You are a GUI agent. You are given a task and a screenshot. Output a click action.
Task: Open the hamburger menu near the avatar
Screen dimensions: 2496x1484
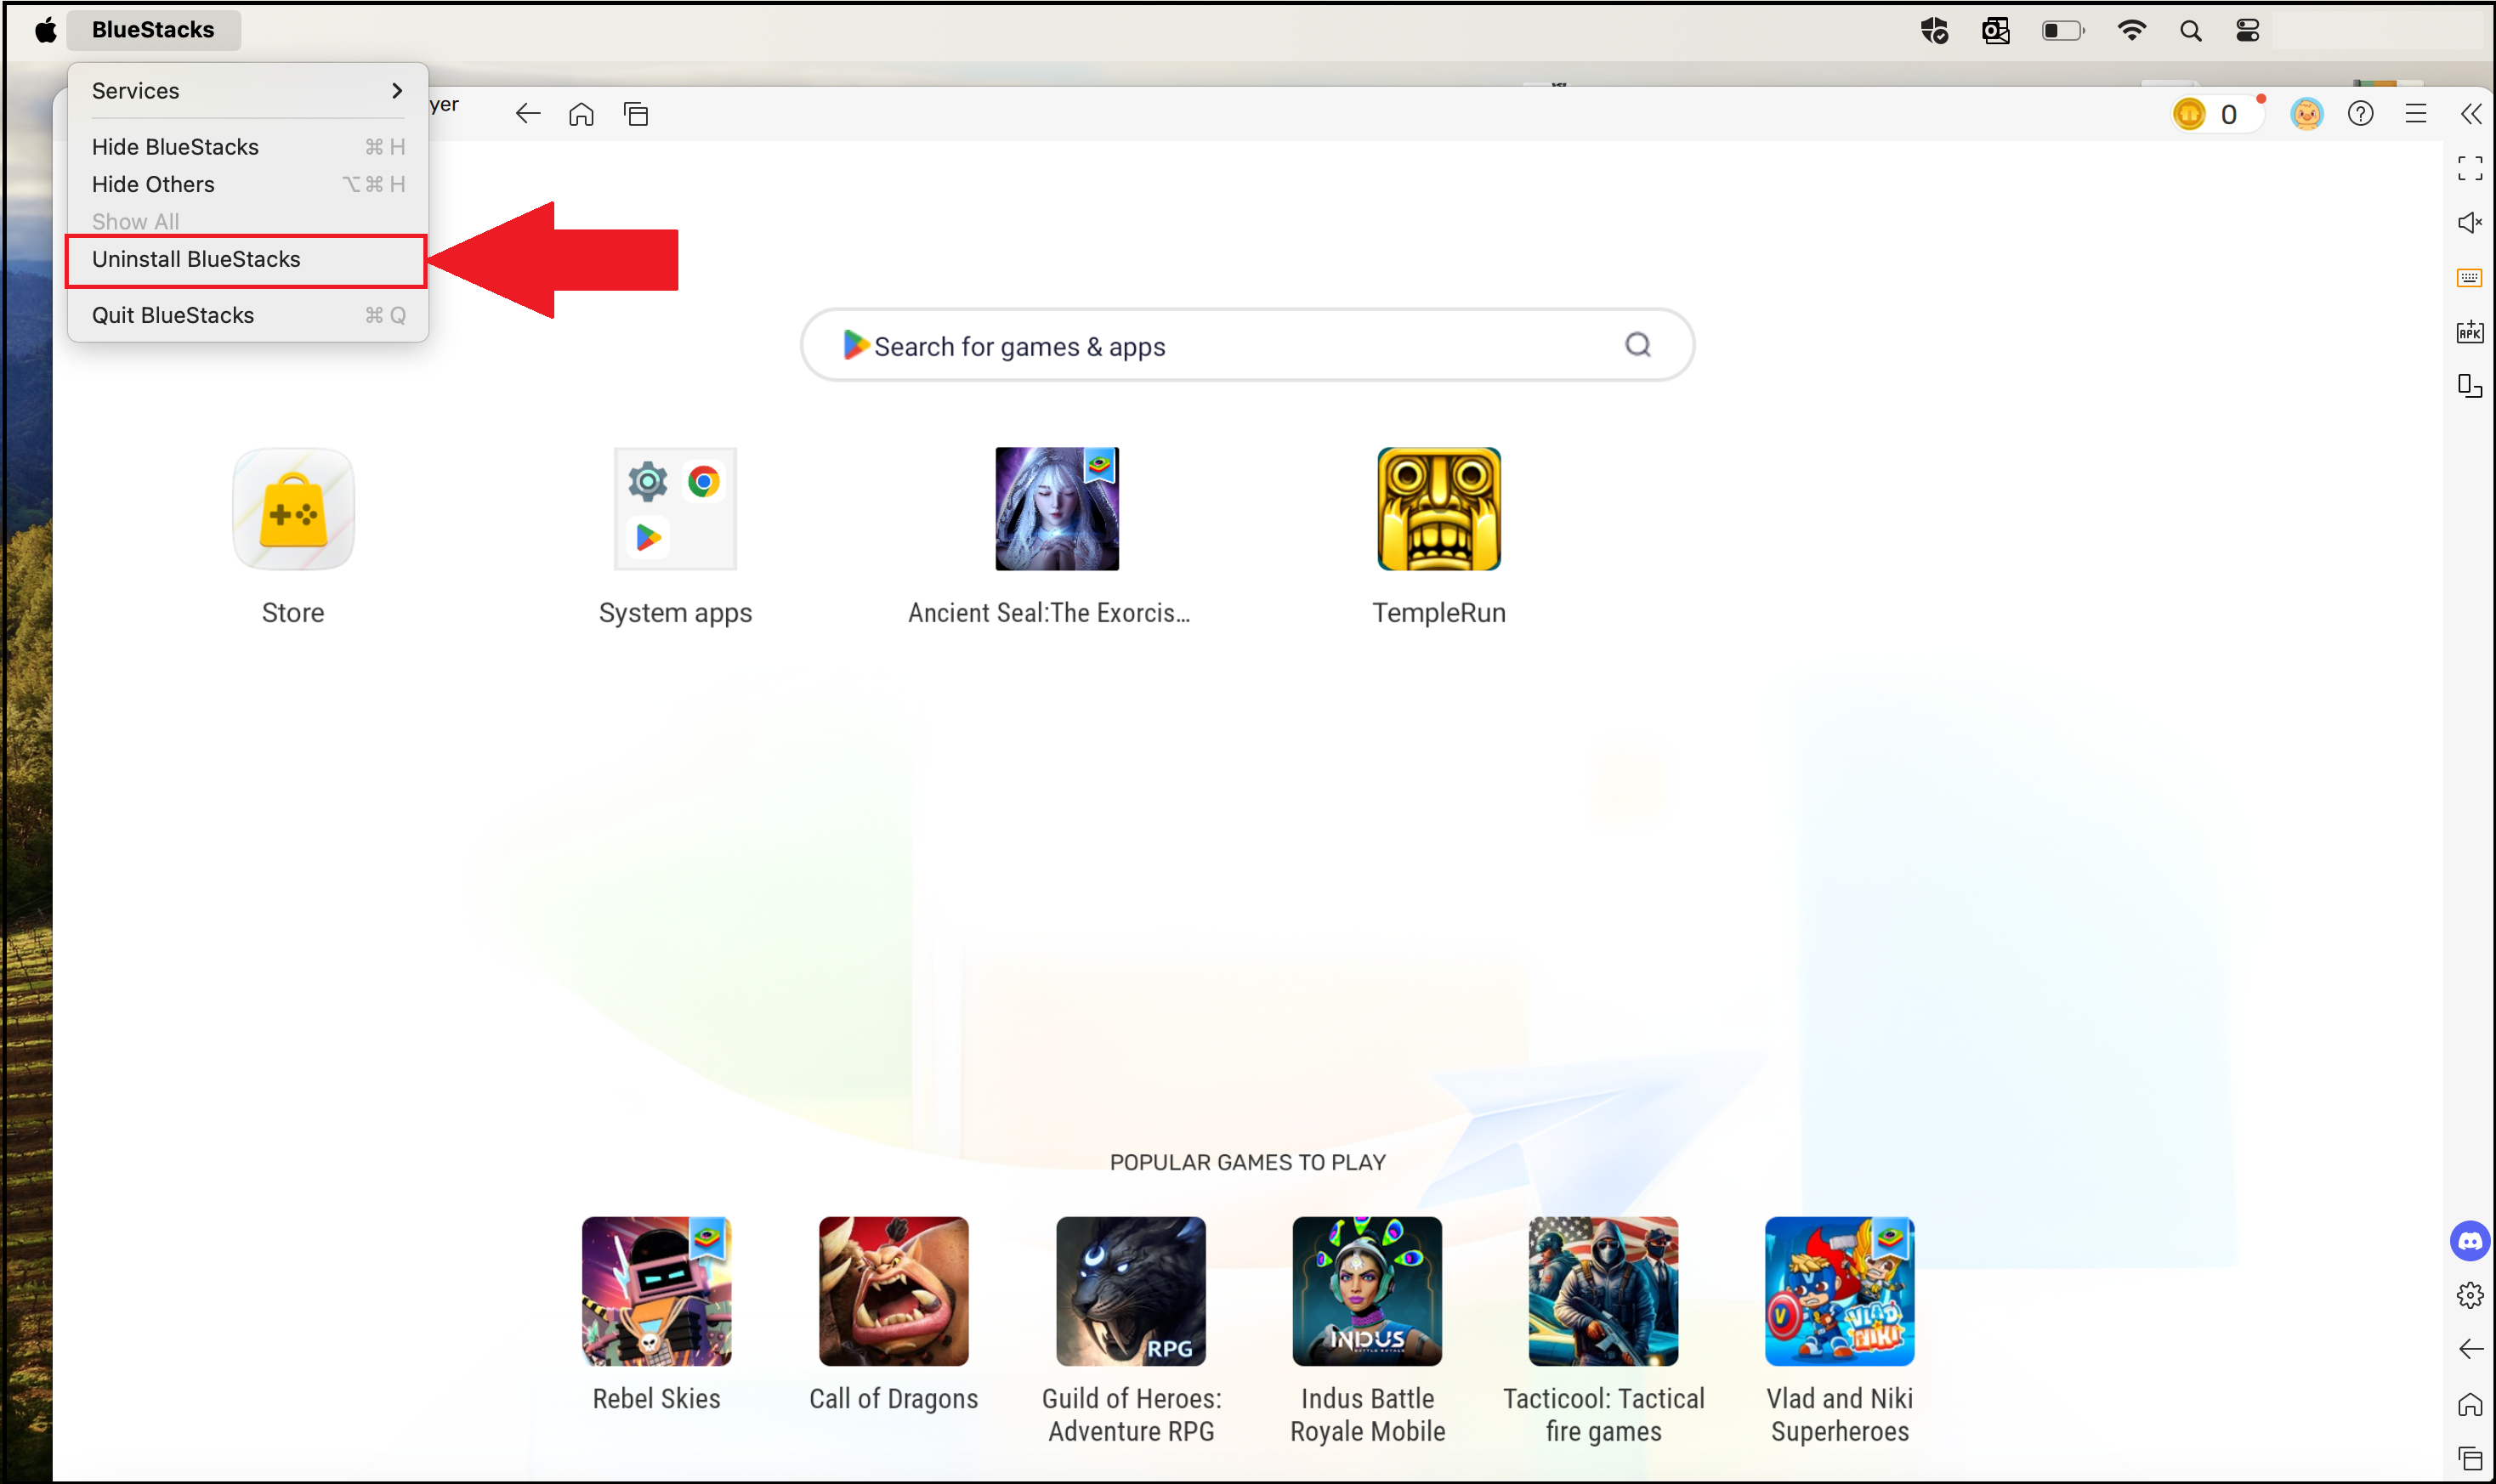(2417, 113)
